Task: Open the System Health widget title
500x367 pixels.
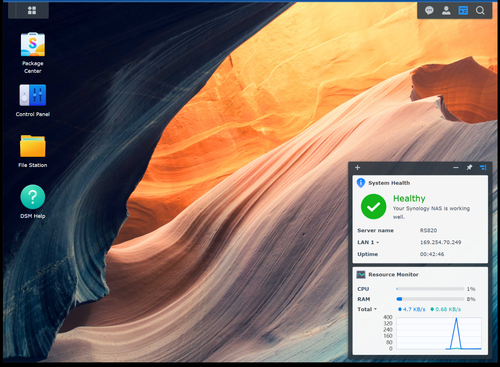Action: [x=389, y=183]
